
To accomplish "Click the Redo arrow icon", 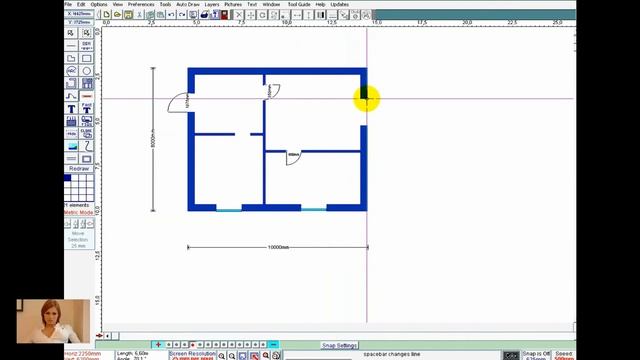I will 182,15.
